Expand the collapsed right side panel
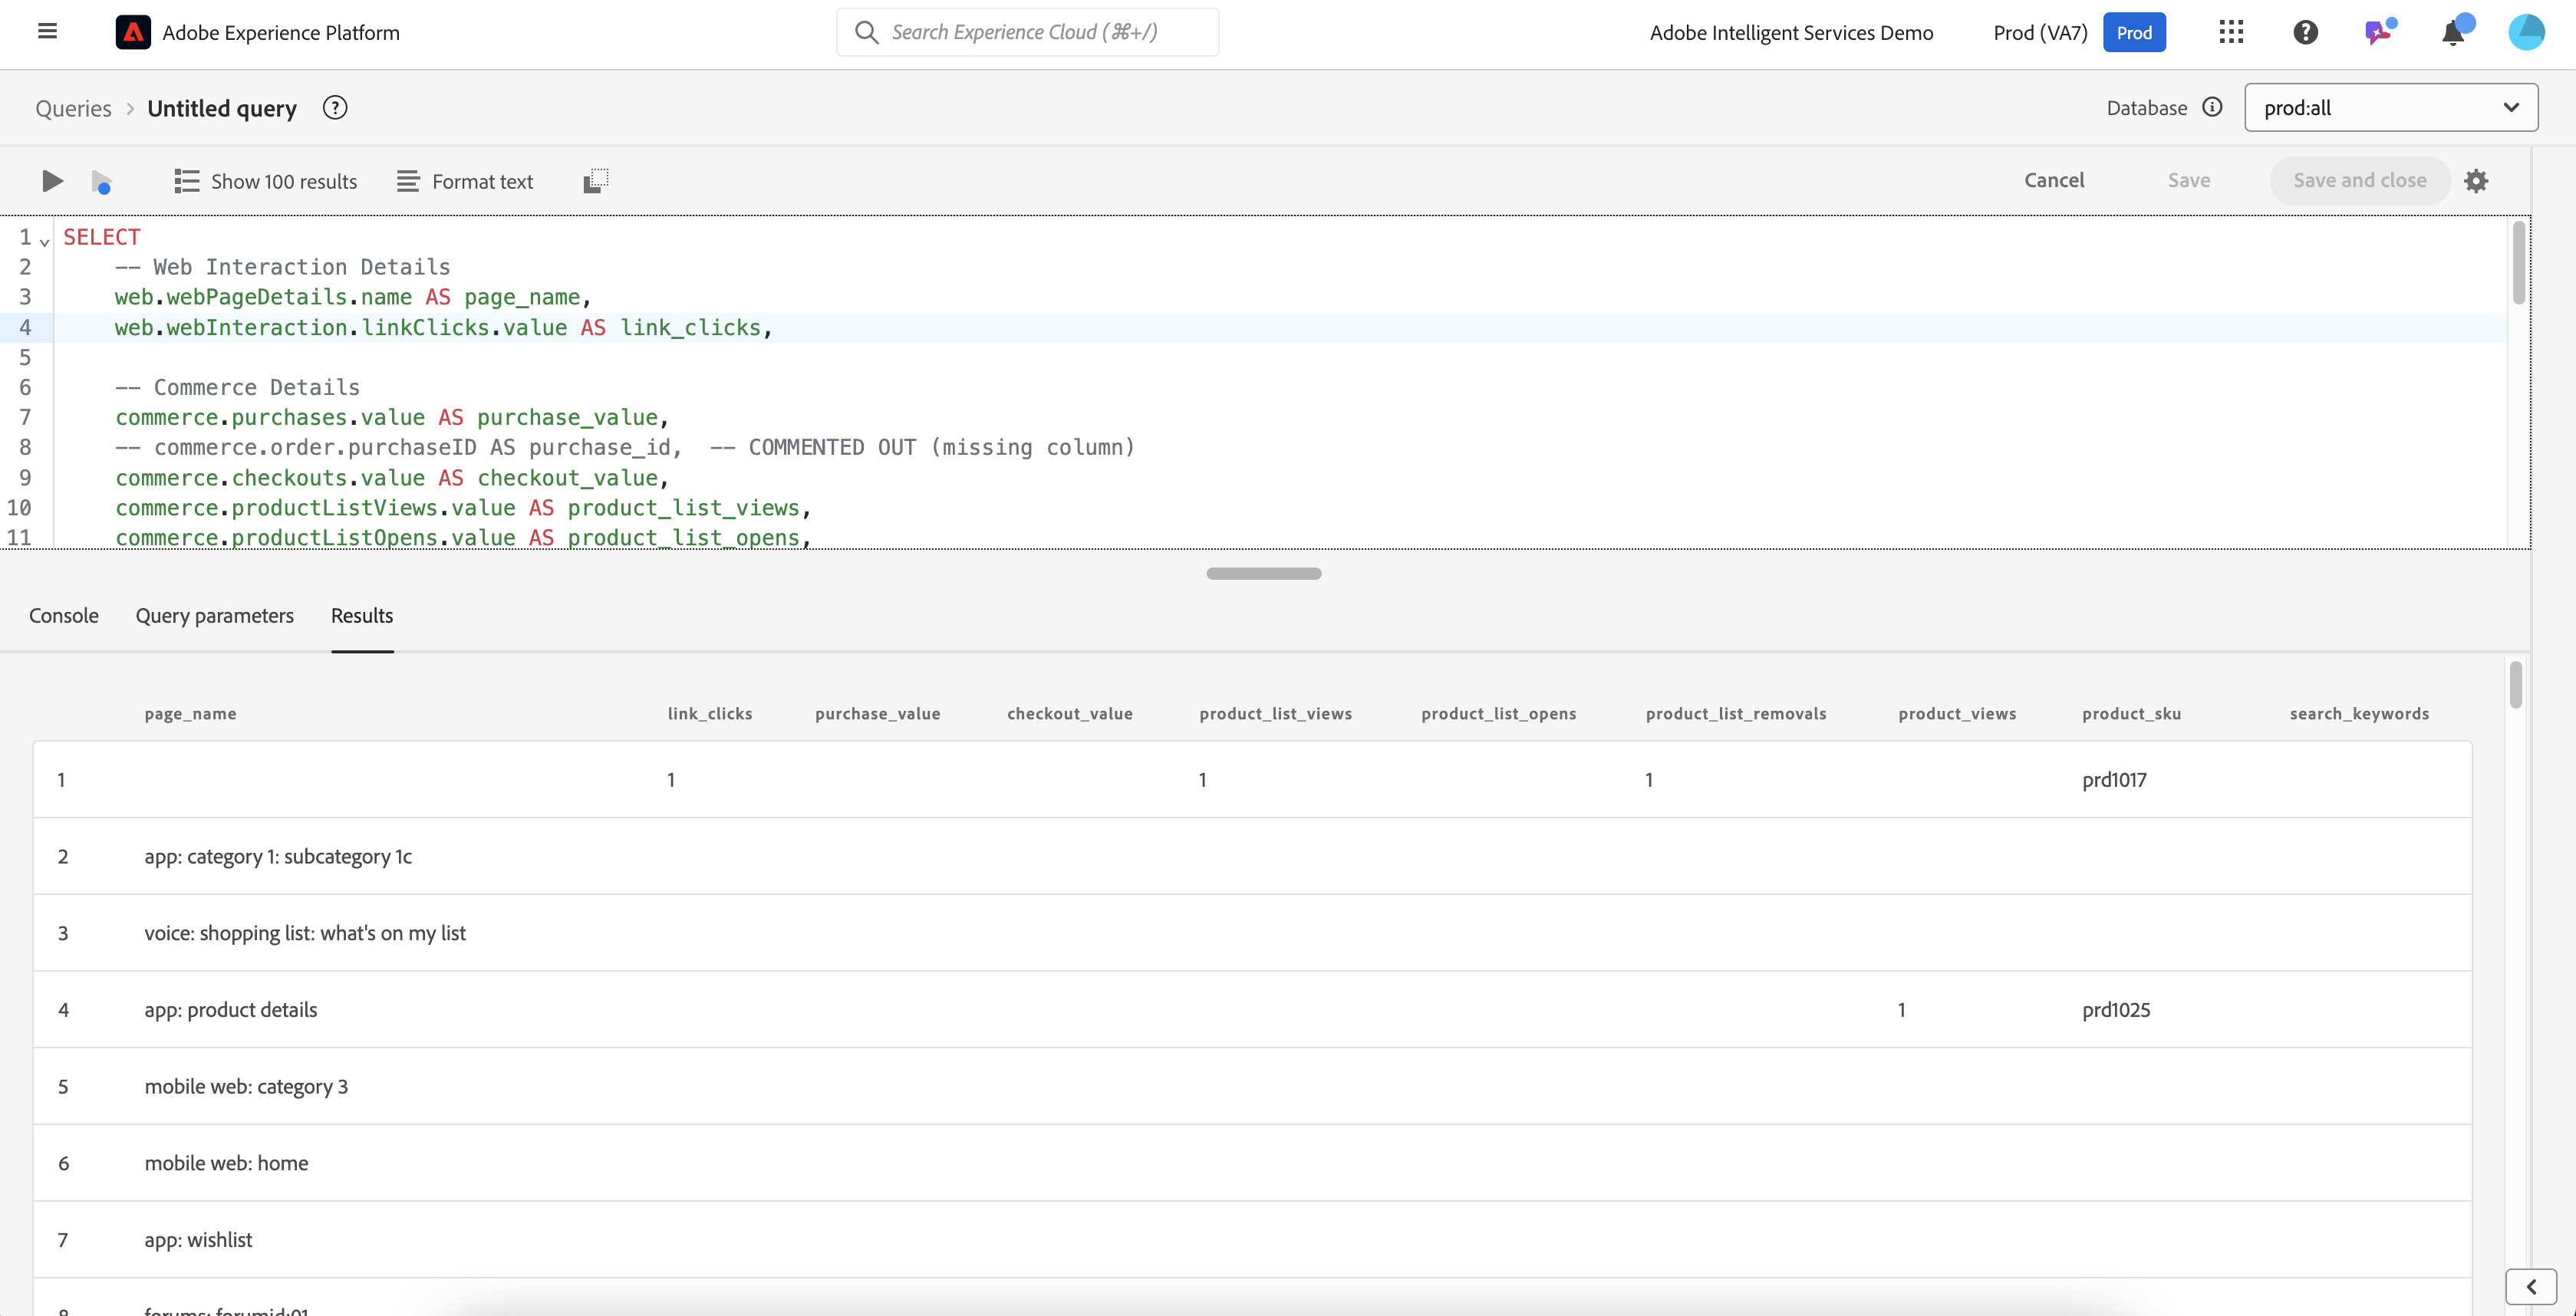This screenshot has width=2576, height=1316. (2531, 1287)
